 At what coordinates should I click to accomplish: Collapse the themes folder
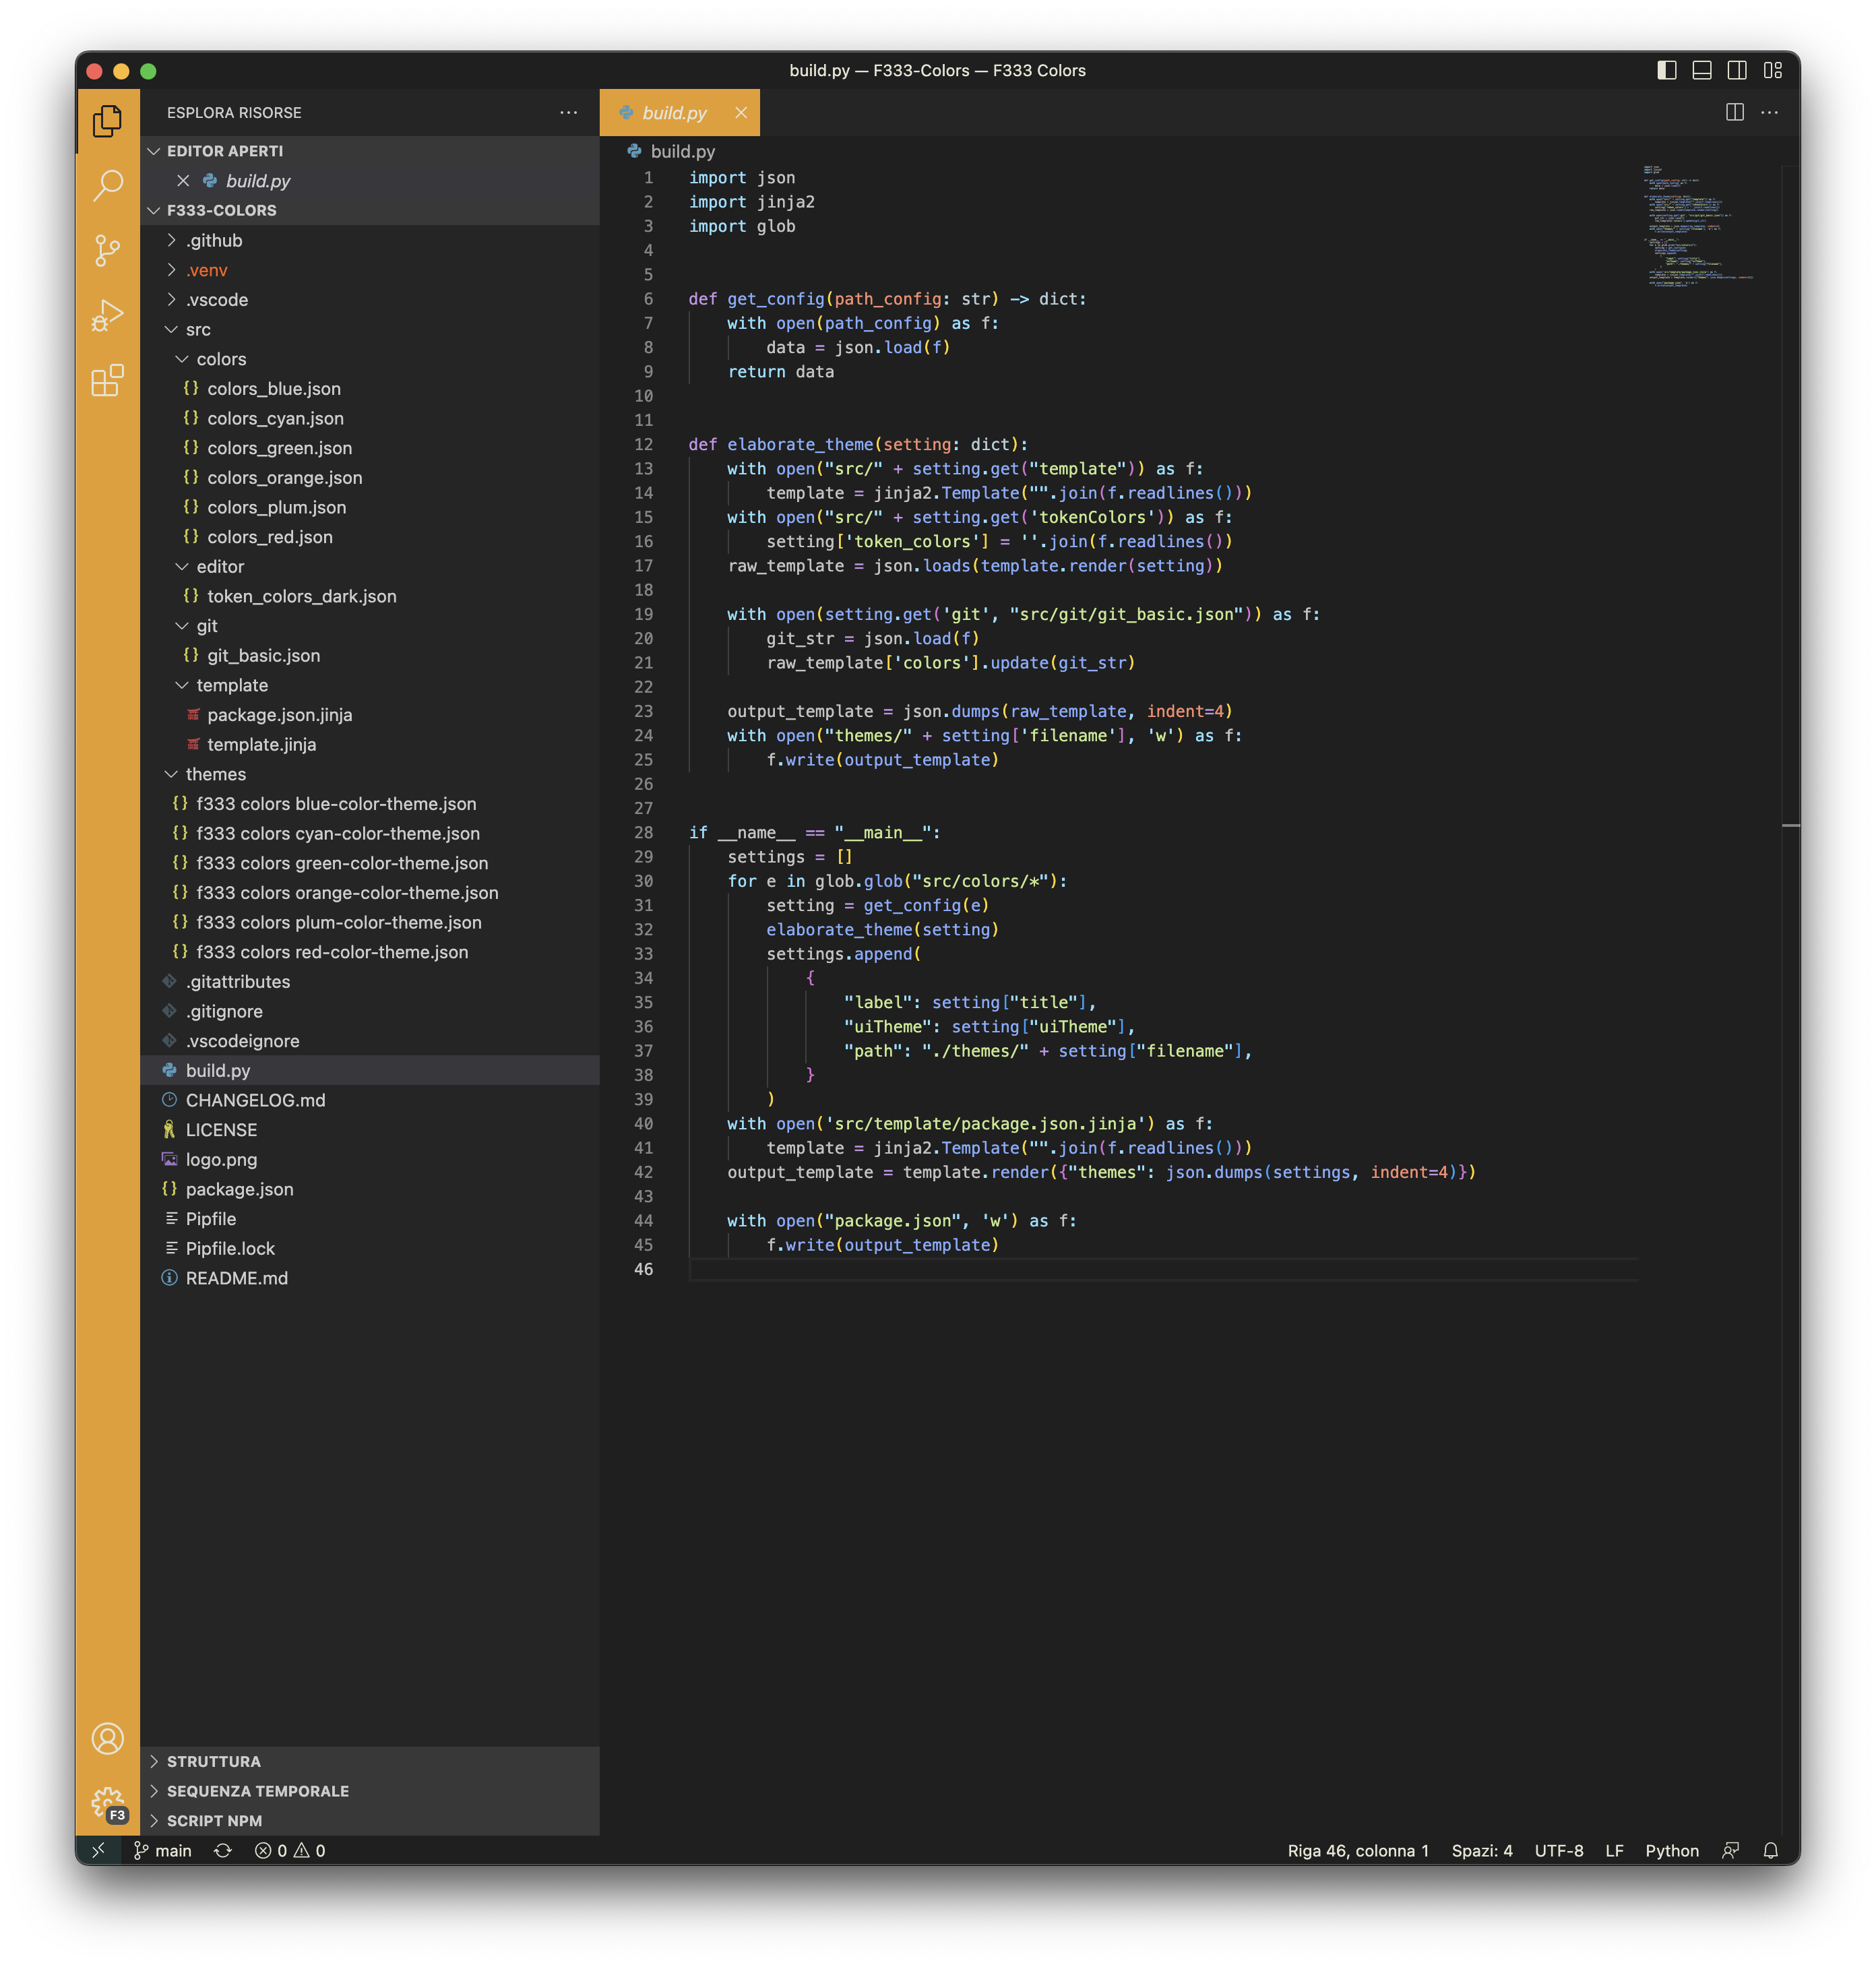pyautogui.click(x=215, y=774)
